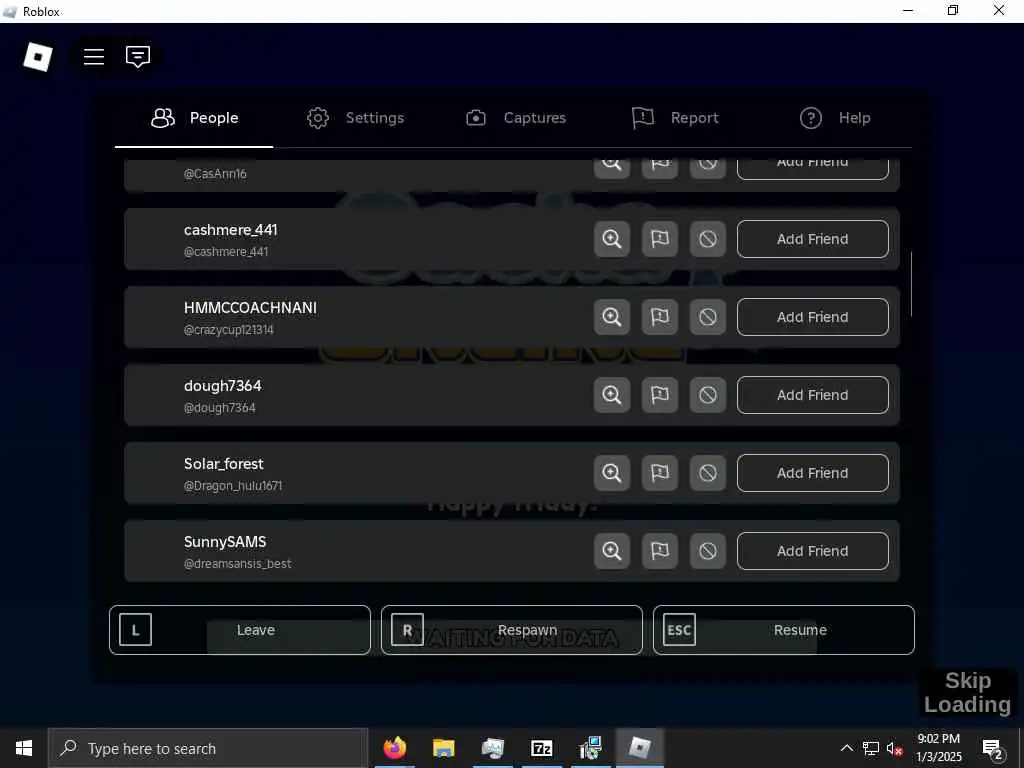Open the notification center icon
Viewport: 1024px width, 768px height.
click(993, 748)
